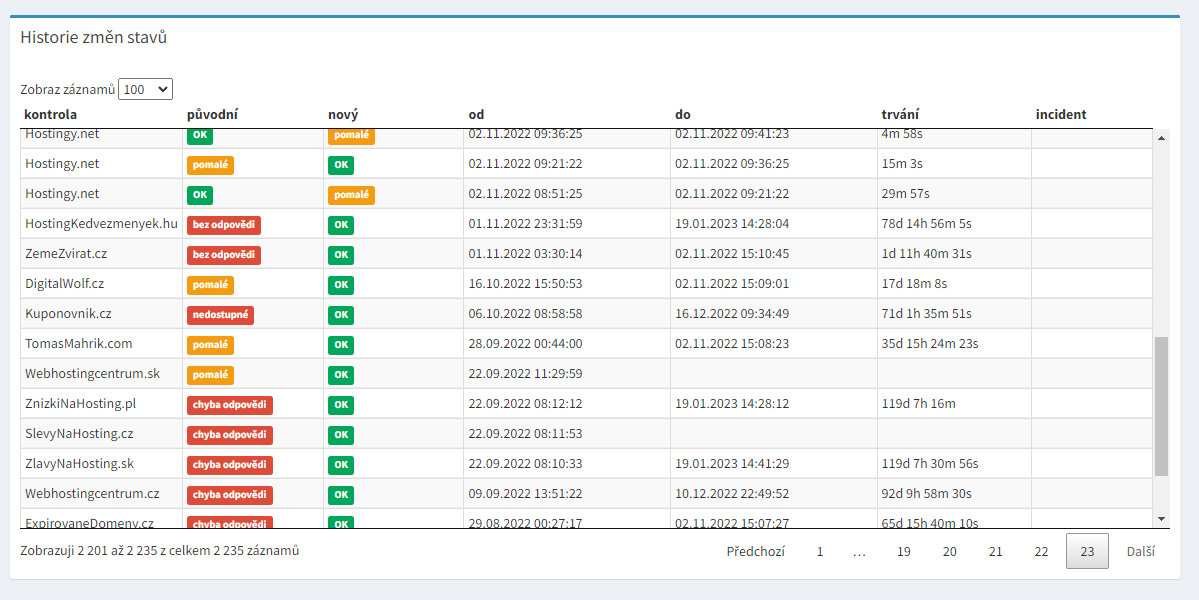Image resolution: width=1199 pixels, height=600 pixels.
Task: Click the ZnizkiNaHosting.pl check name
Action: (x=80, y=404)
